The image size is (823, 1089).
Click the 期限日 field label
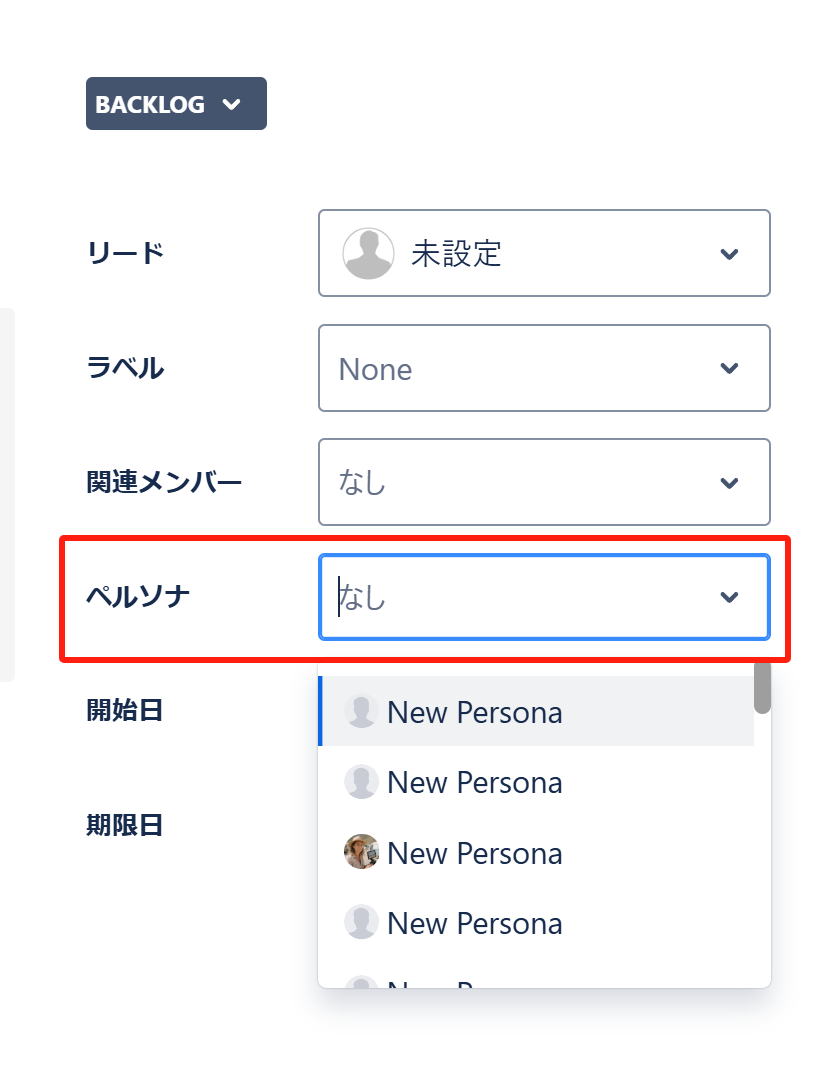[125, 826]
